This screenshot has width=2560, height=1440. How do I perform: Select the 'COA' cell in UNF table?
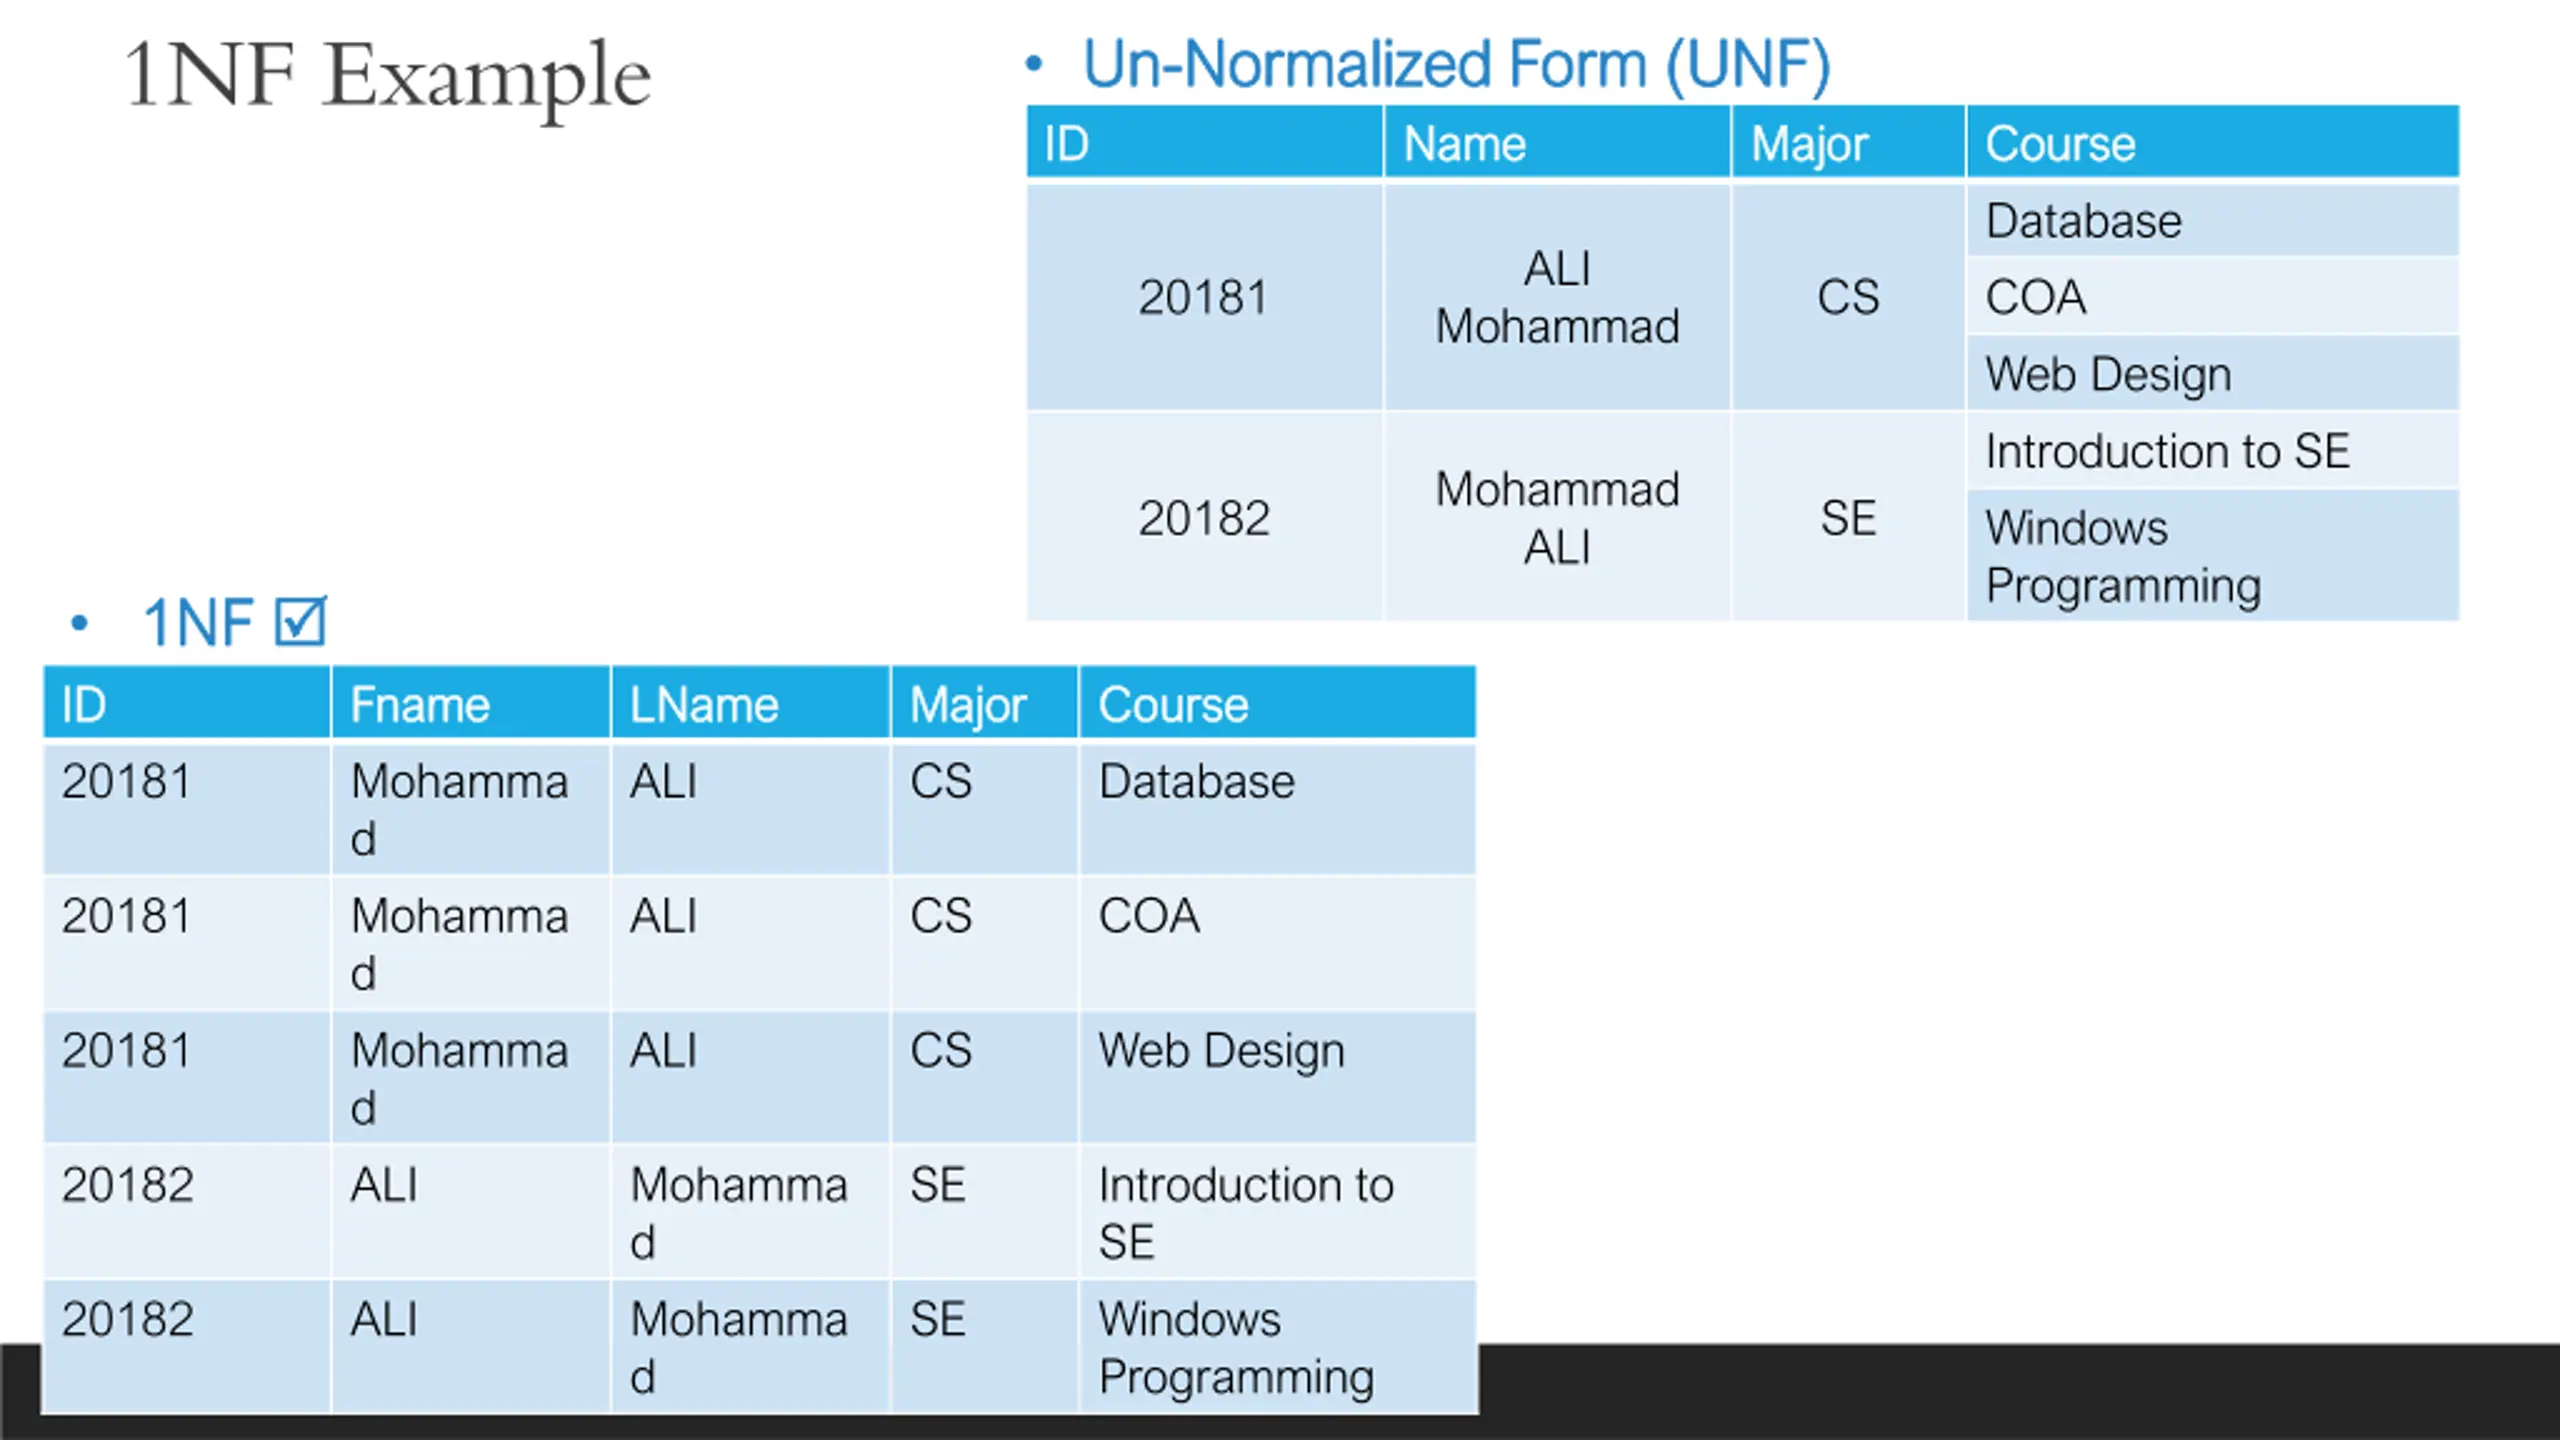pos(2213,297)
